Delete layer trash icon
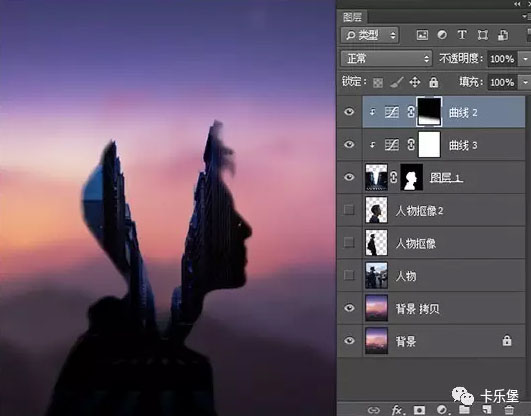This screenshot has width=531, height=416. point(509,410)
